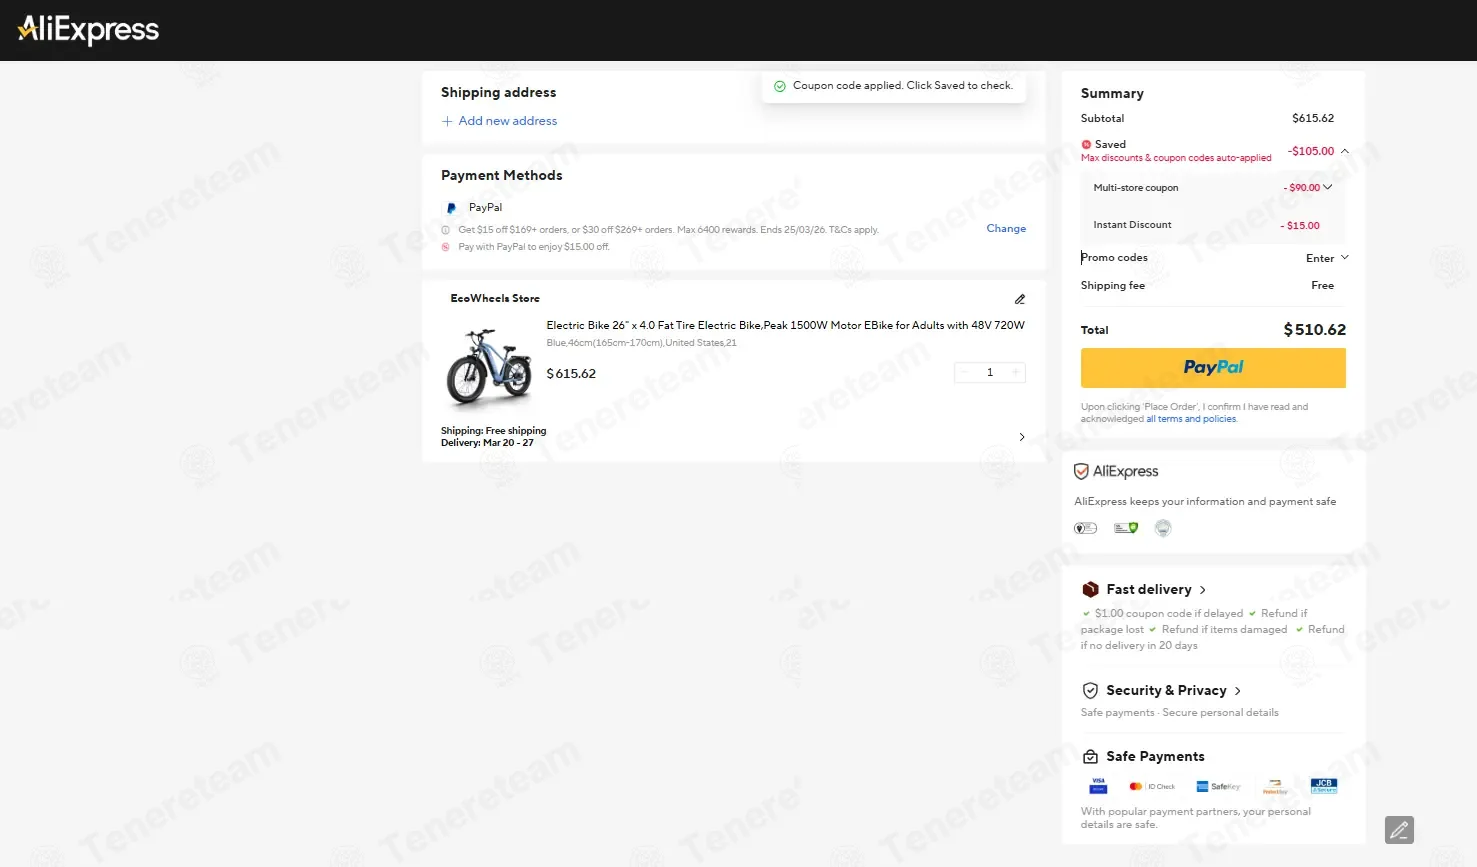Expand the Promo codes Enter dropdown

[x=1327, y=258]
